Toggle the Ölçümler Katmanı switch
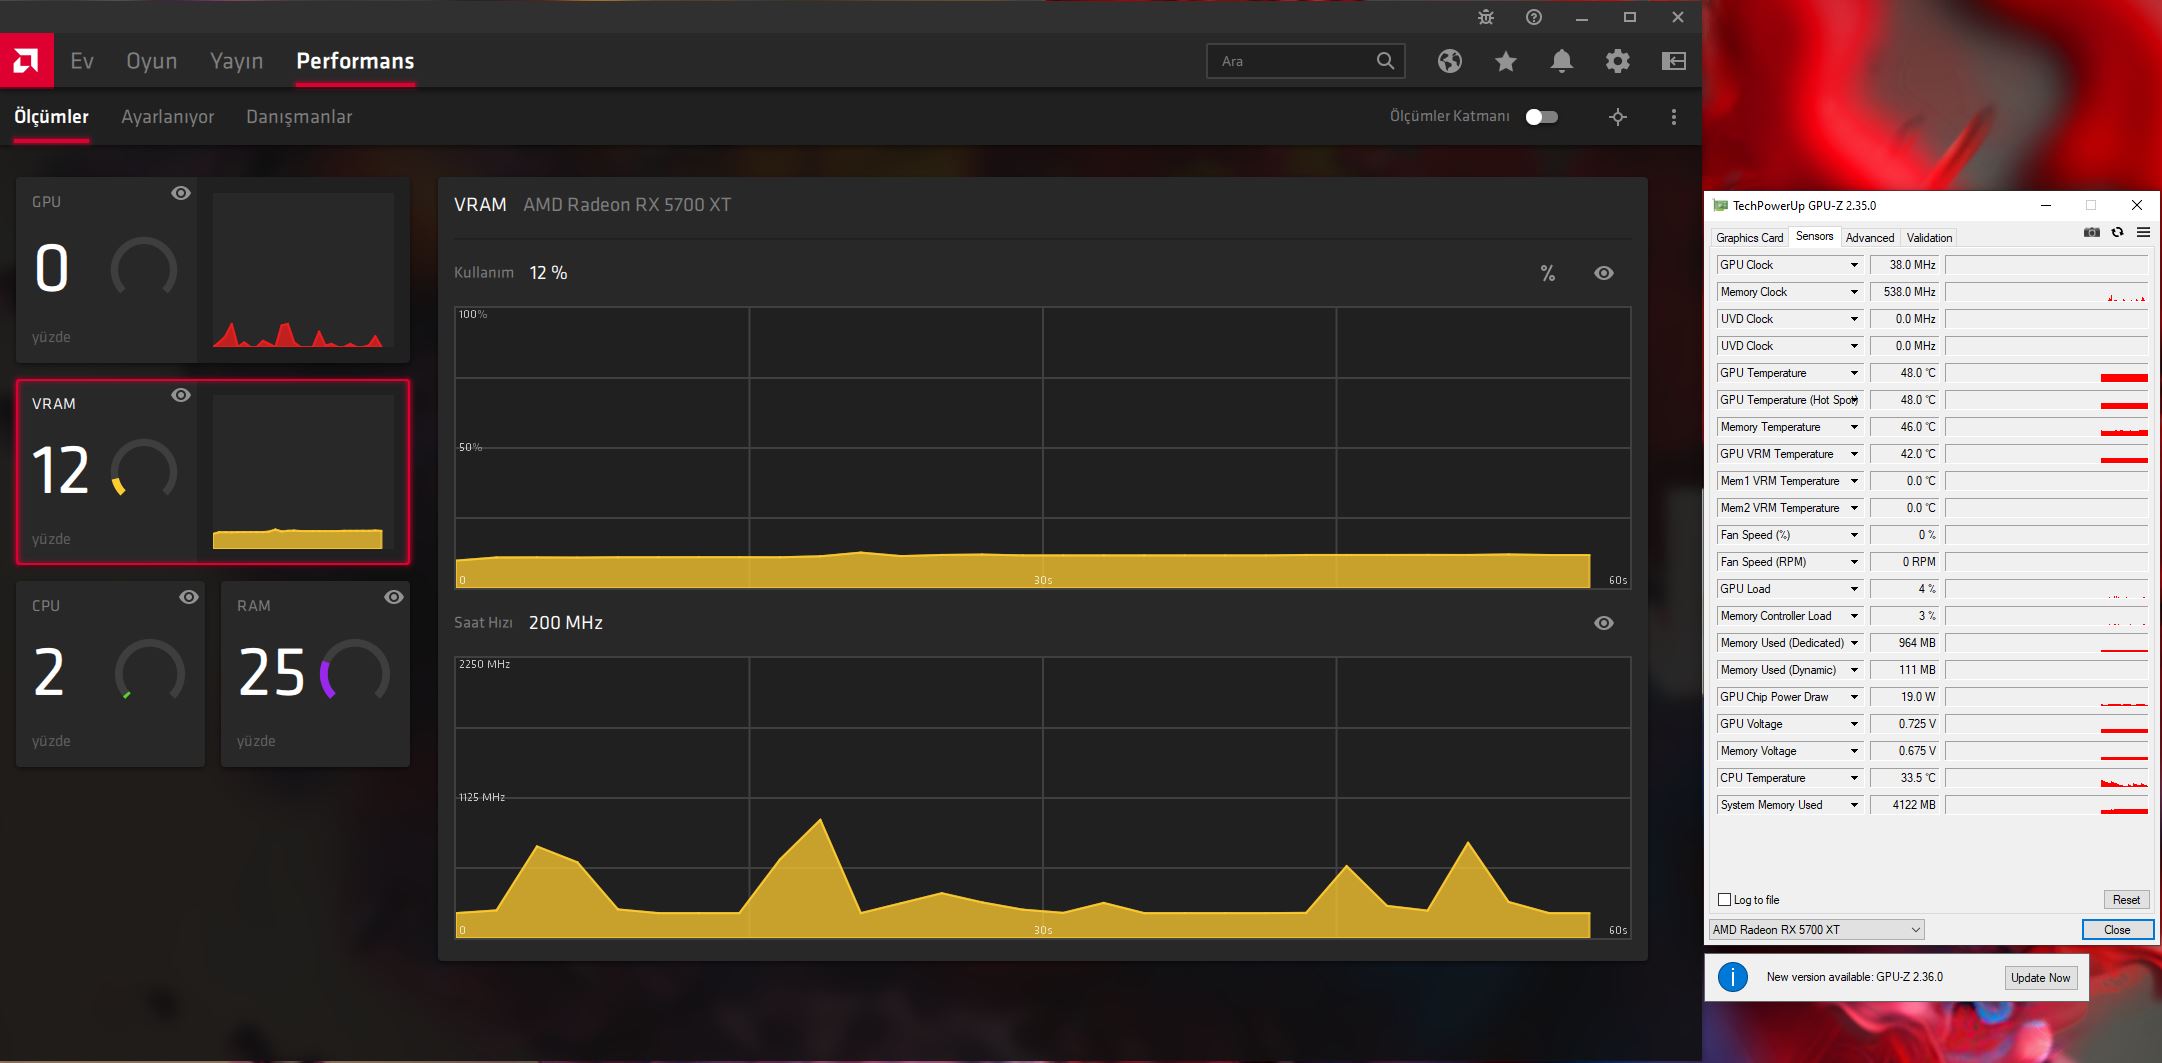Image resolution: width=2162 pixels, height=1063 pixels. [x=1542, y=117]
